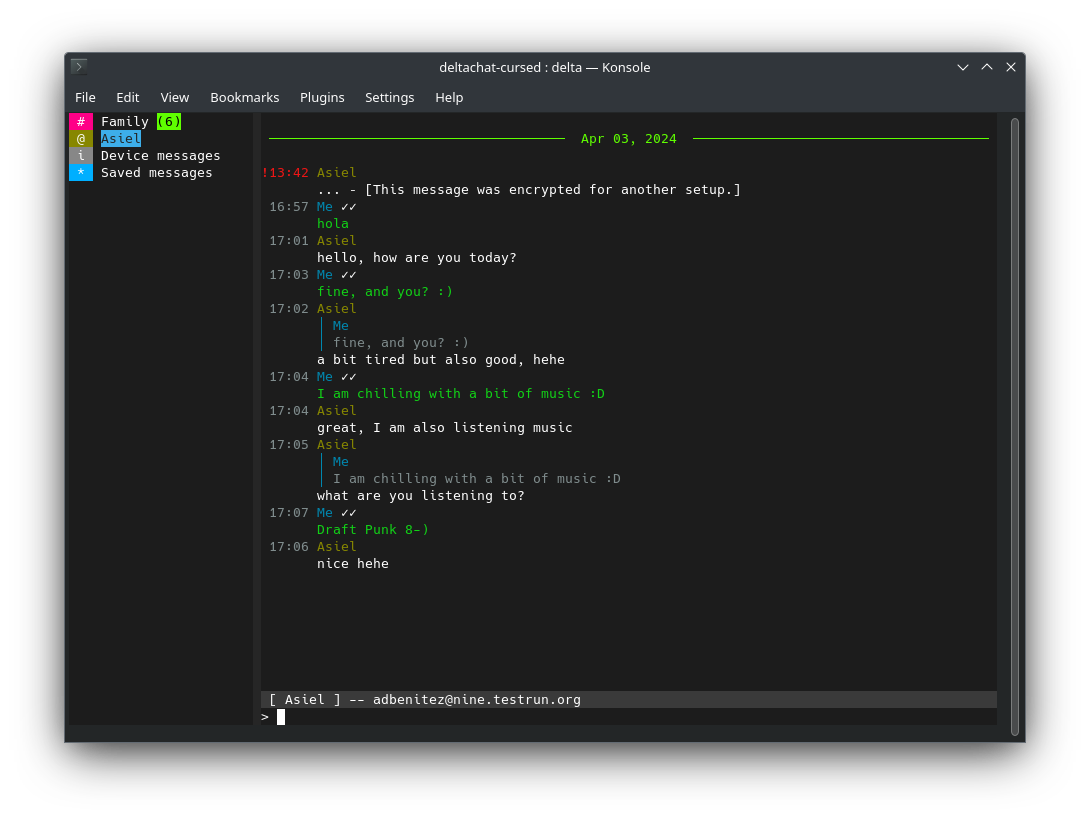Open the Edit menu
This screenshot has height=819, width=1090.
(x=127, y=97)
